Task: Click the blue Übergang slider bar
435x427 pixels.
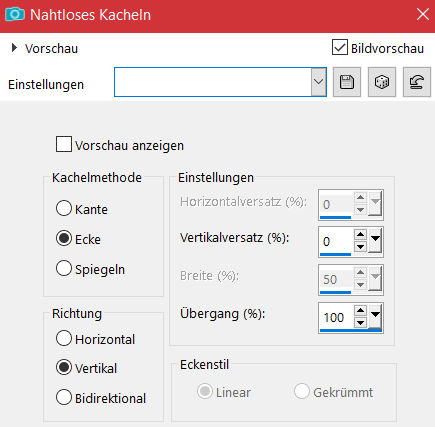Action: [351, 331]
